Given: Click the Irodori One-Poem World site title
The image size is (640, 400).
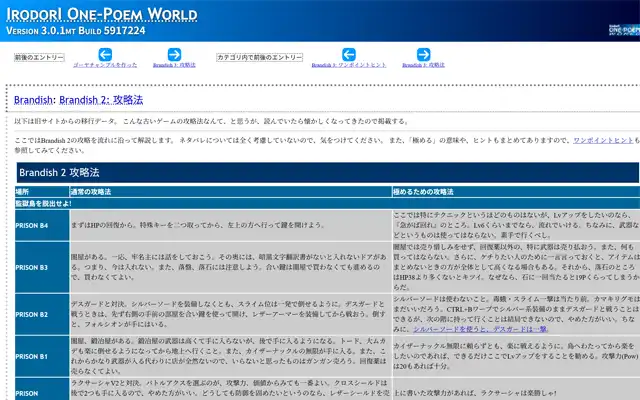Looking at the screenshot, I should coord(102,14).
